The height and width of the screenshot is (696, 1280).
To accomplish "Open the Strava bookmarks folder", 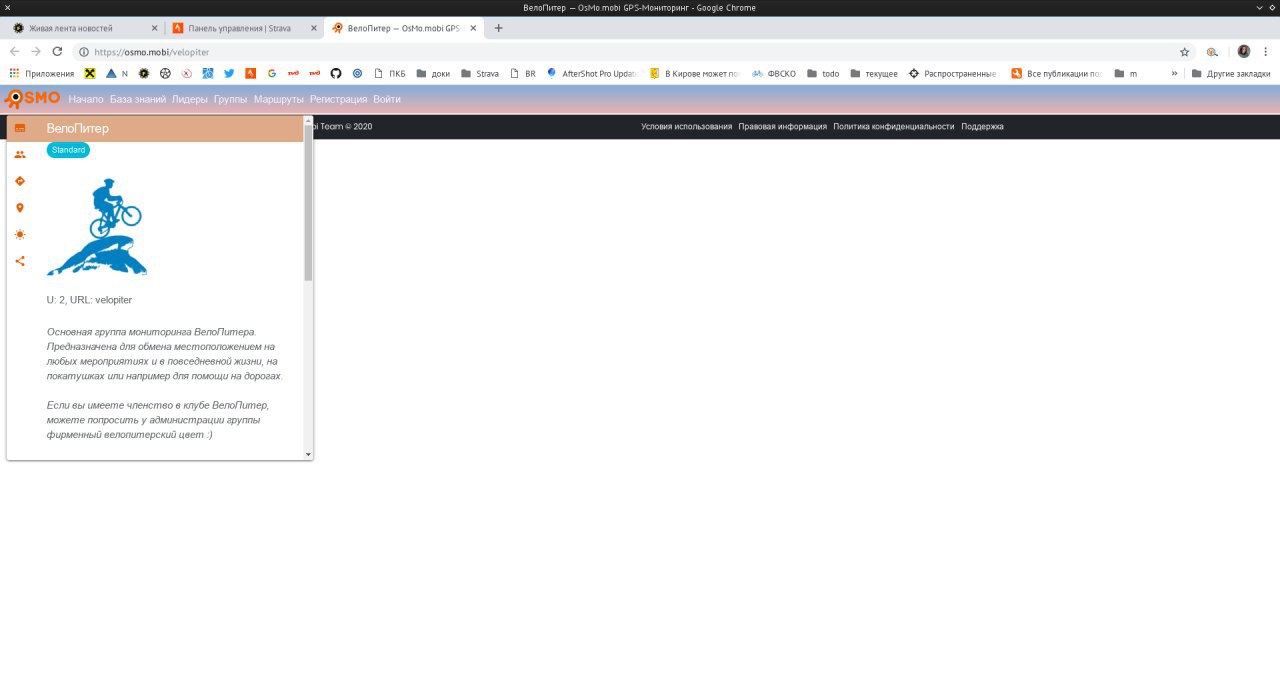I will (480, 73).
